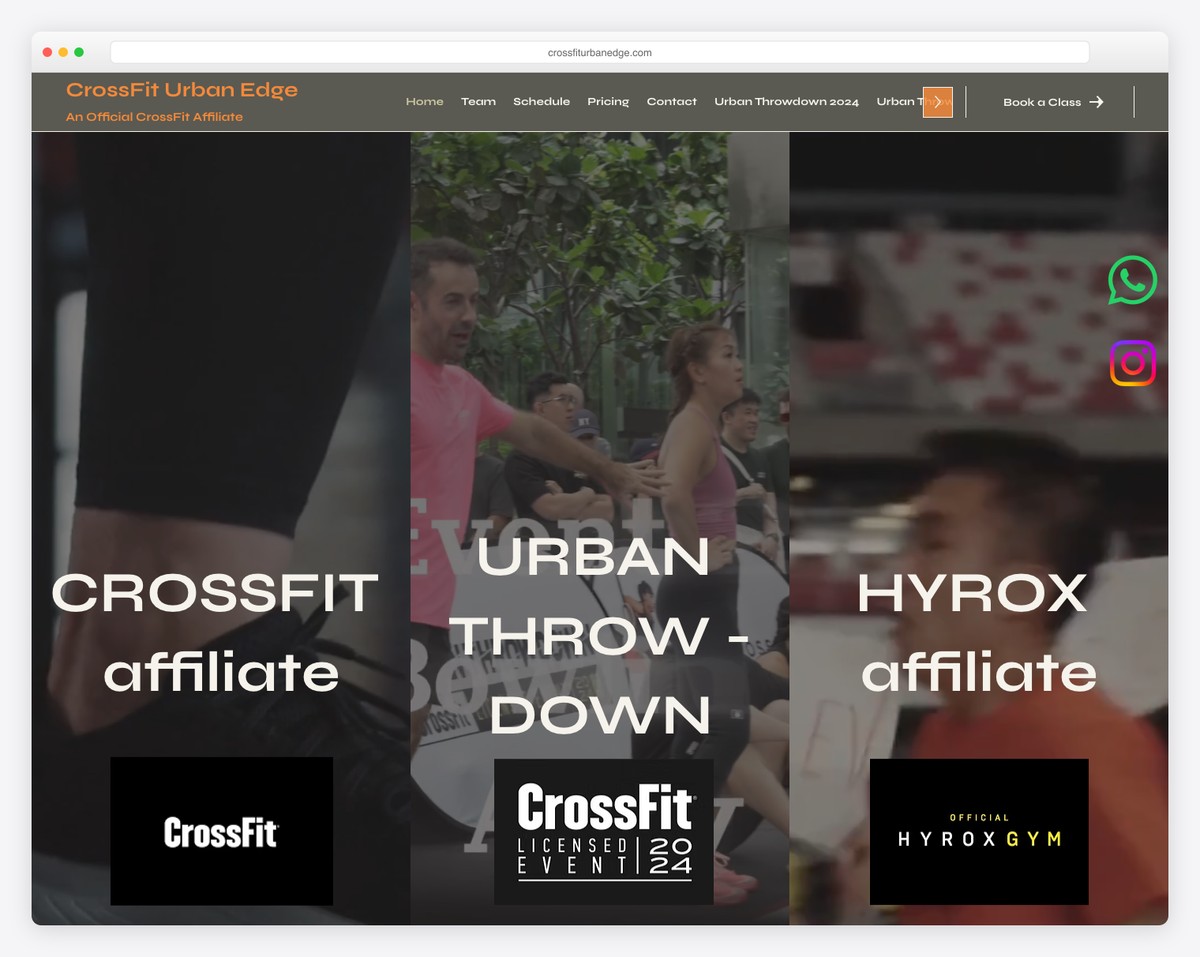
Task: Click the URBAN THROW-DOWN hero panel
Action: 600,635
